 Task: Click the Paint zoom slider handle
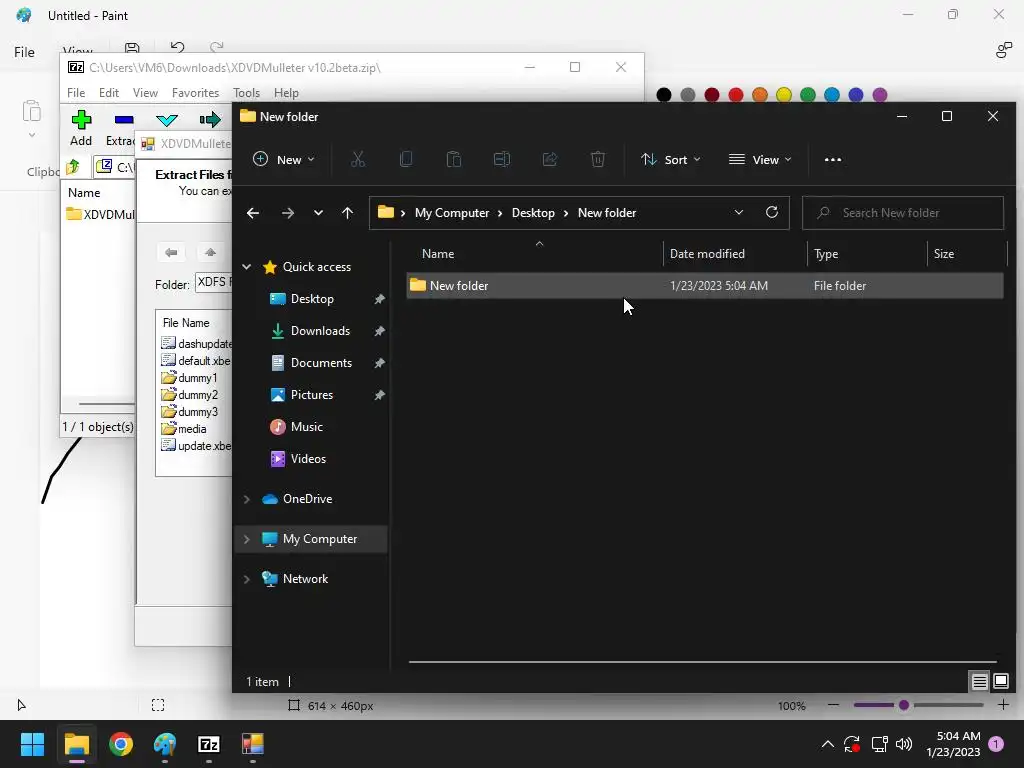click(x=904, y=705)
